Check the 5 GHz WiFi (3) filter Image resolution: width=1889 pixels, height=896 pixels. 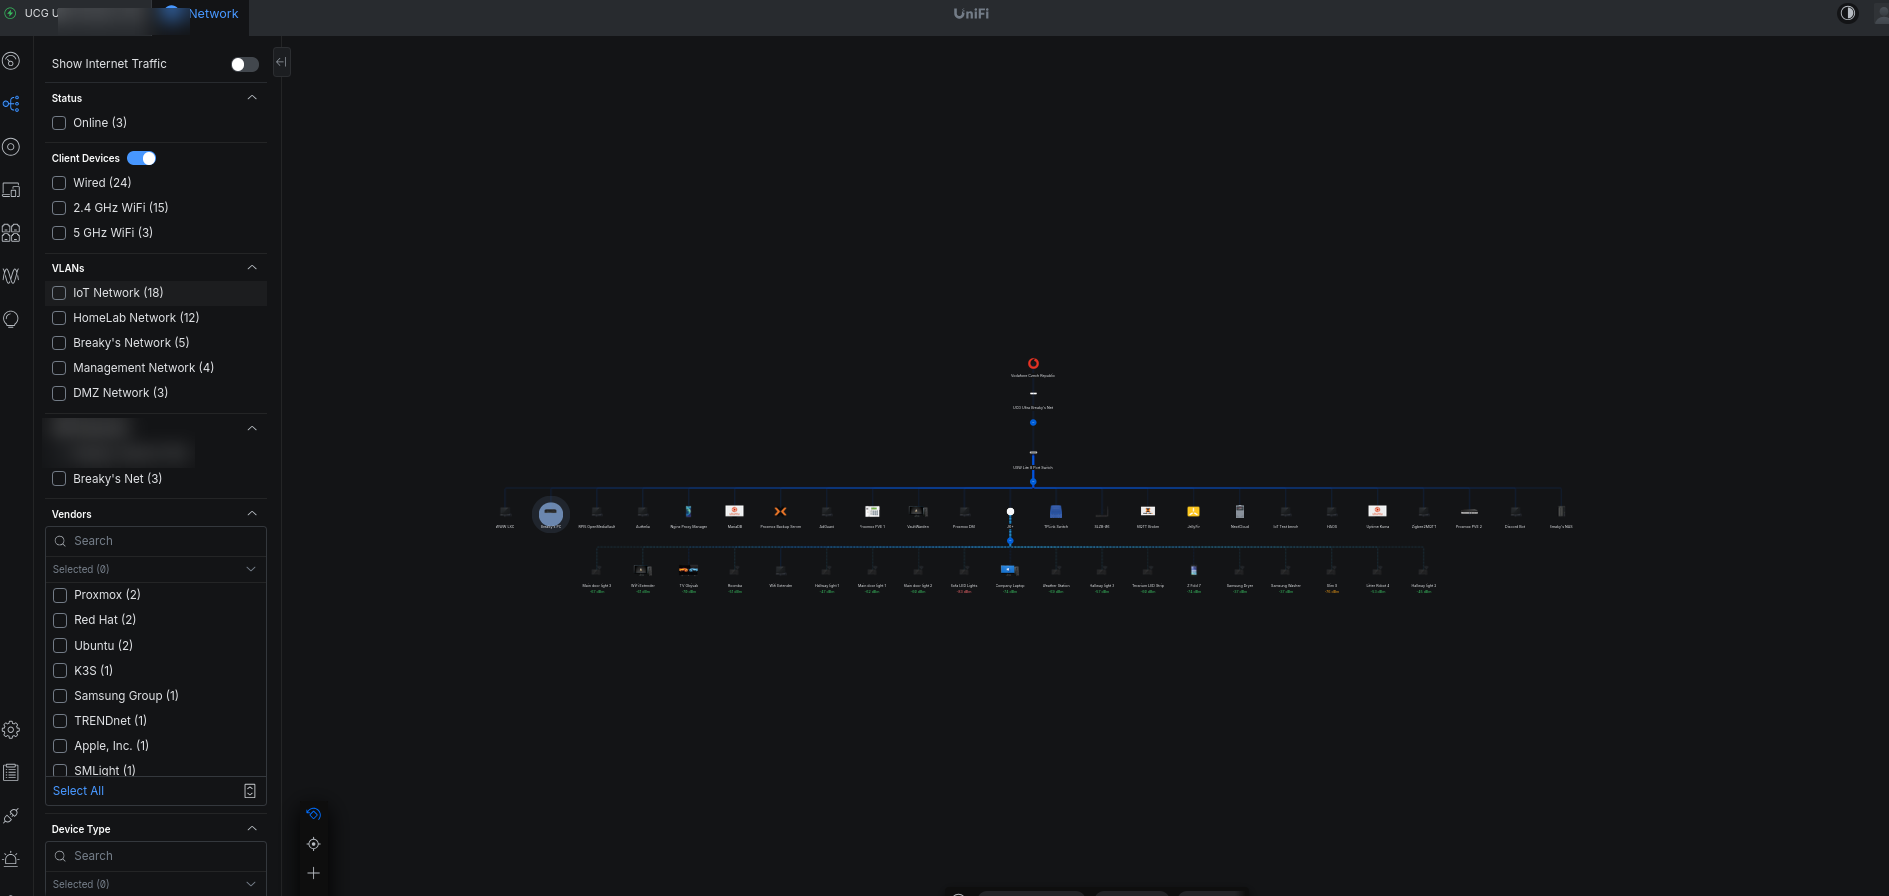click(59, 233)
